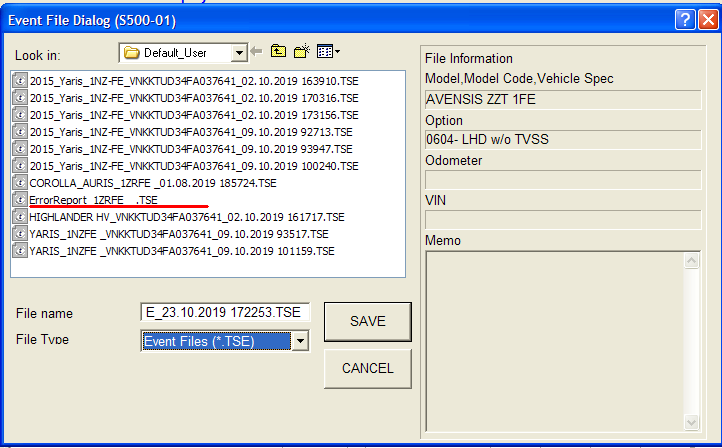Open the File Type dropdown list
Image resolution: width=722 pixels, height=448 pixels.
[x=299, y=342]
